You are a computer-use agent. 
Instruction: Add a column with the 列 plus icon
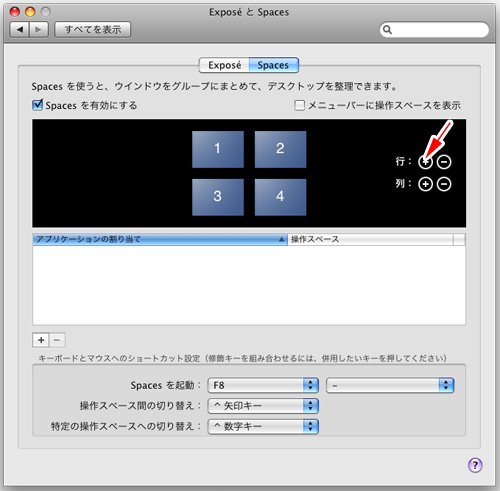point(426,184)
